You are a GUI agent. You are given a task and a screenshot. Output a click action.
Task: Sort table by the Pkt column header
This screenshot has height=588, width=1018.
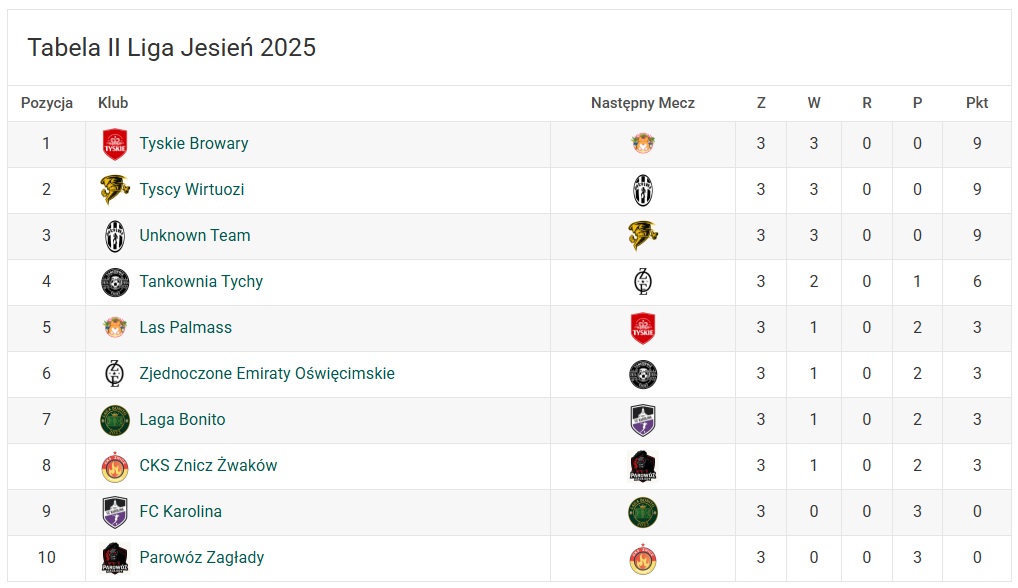tap(977, 103)
